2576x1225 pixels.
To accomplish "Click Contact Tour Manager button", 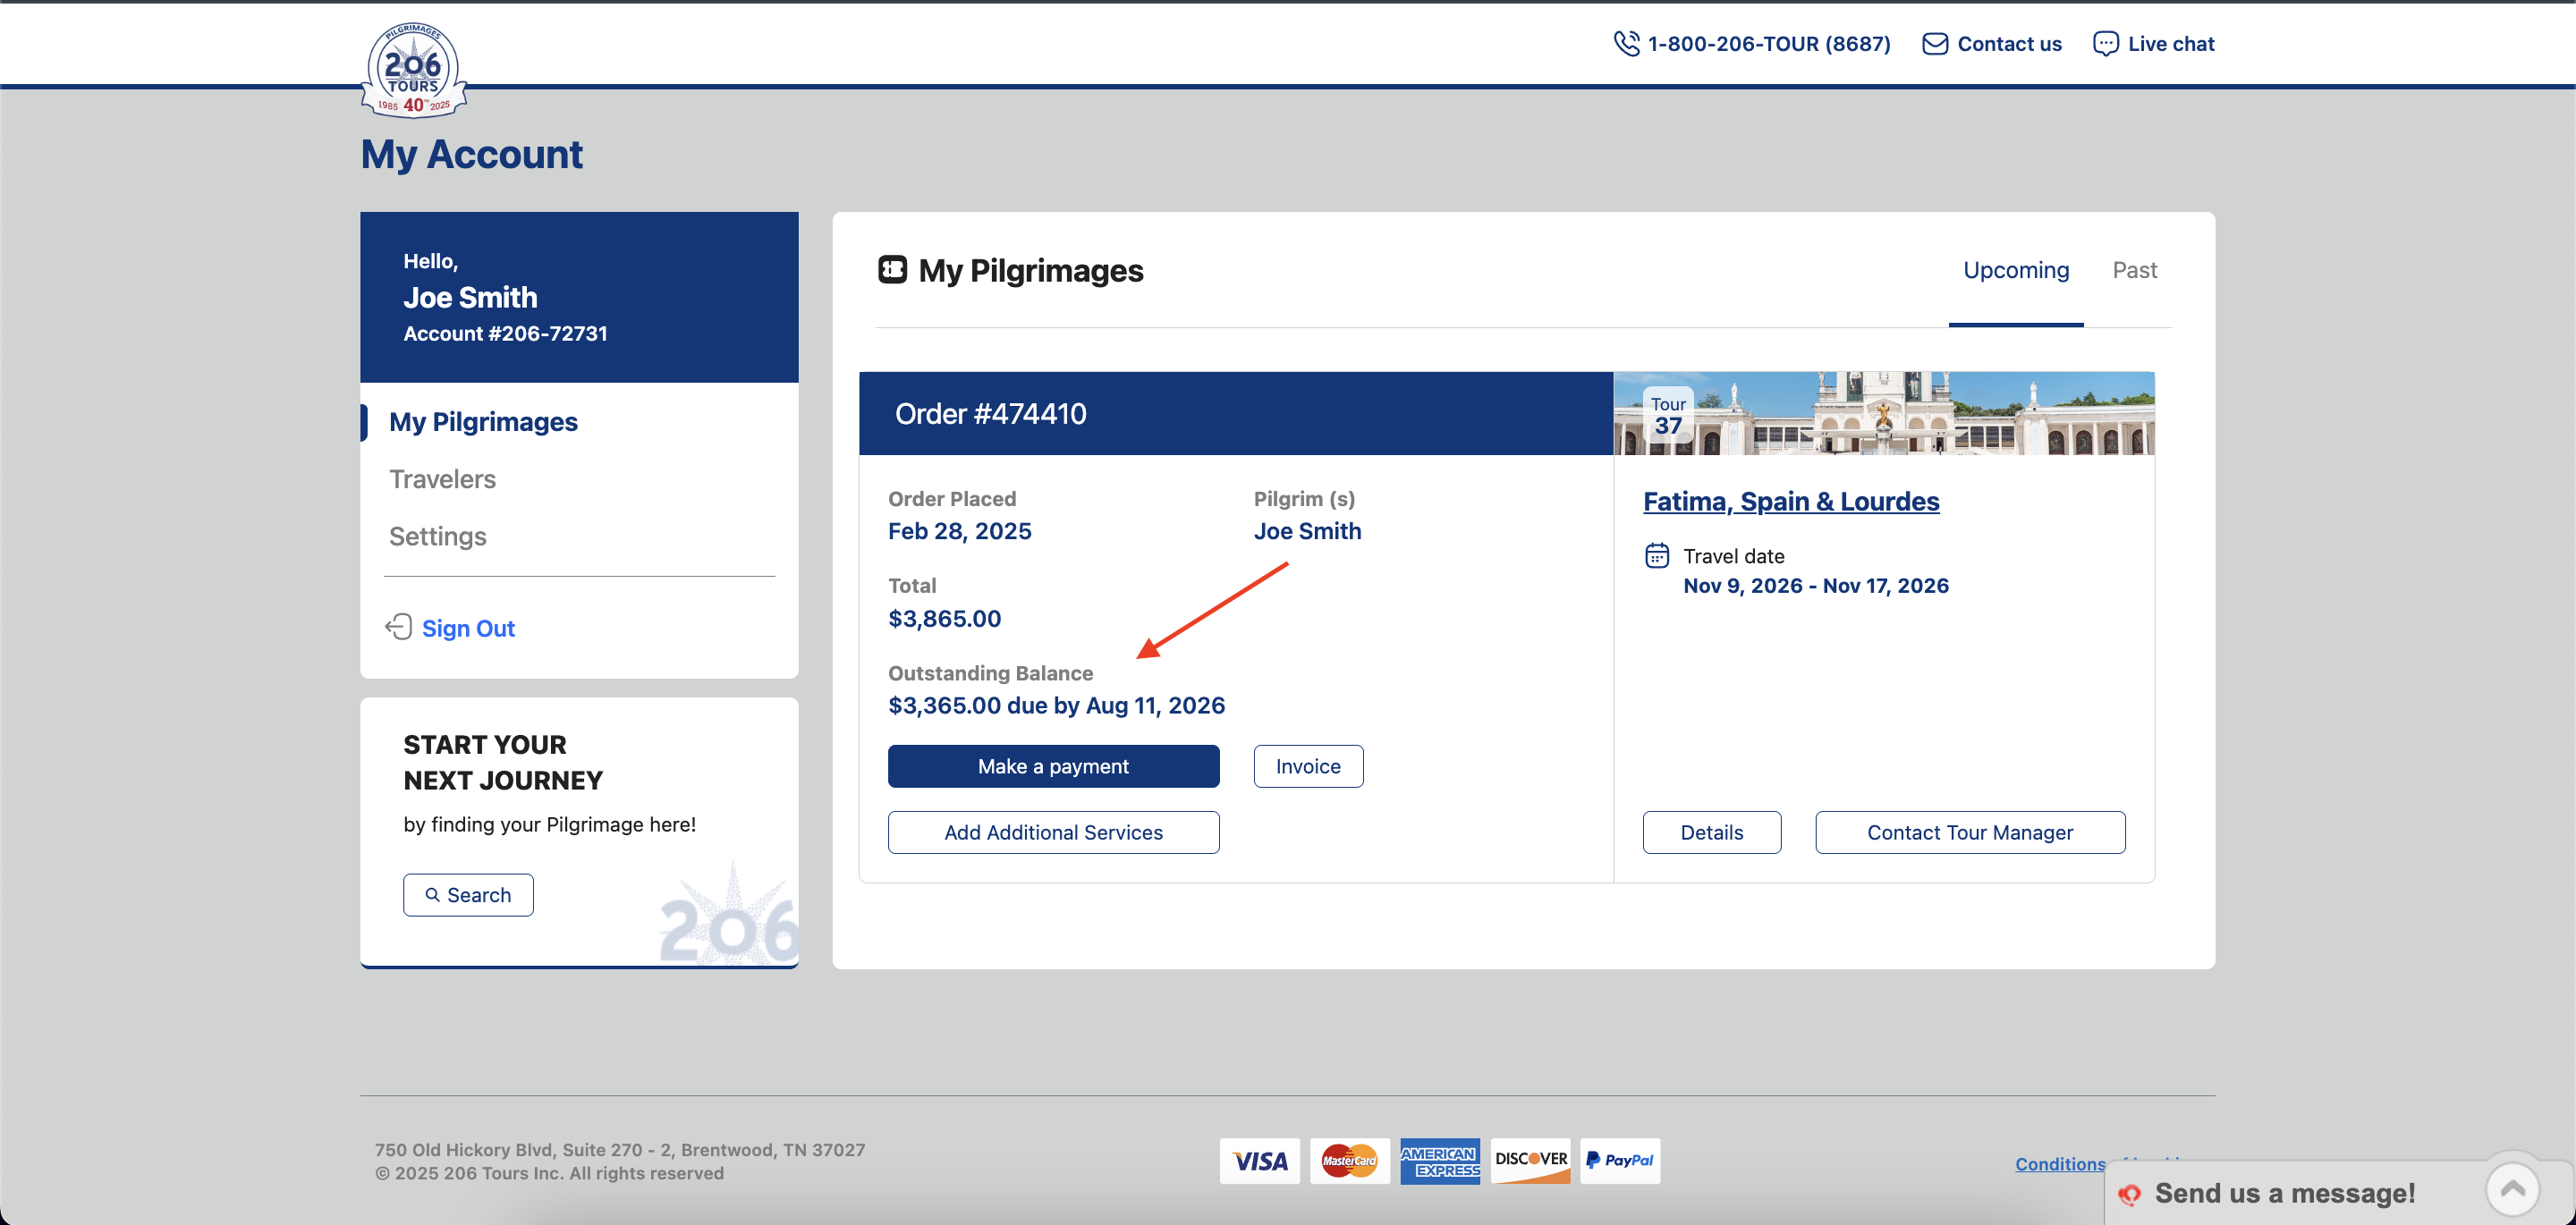I will [x=1969, y=832].
